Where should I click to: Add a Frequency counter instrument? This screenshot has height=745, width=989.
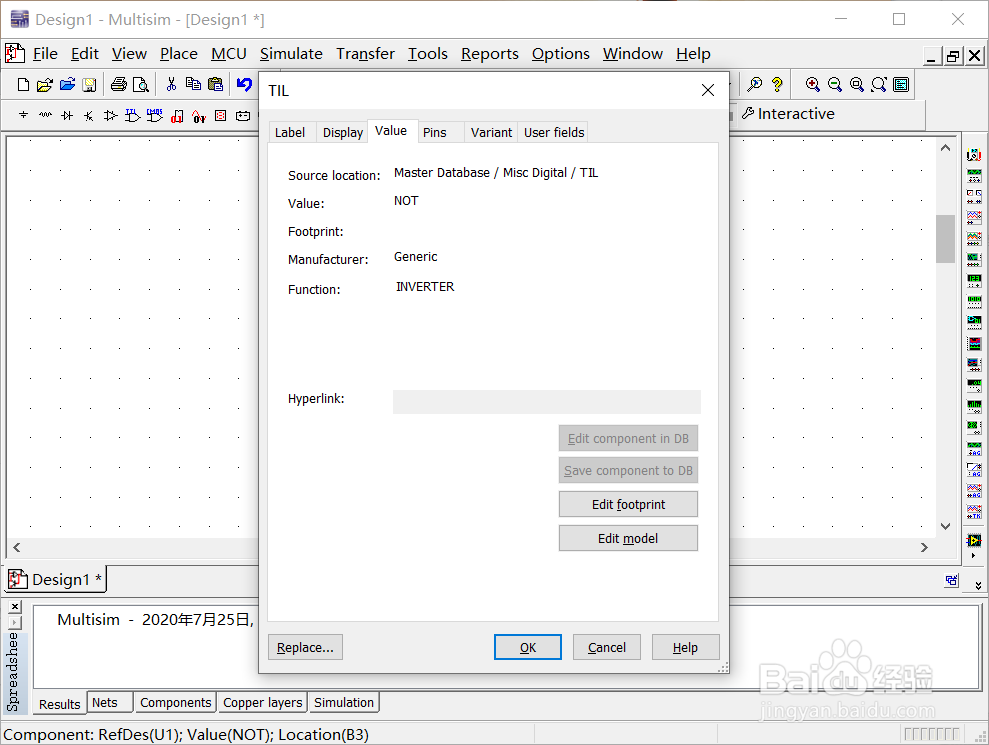point(974,280)
